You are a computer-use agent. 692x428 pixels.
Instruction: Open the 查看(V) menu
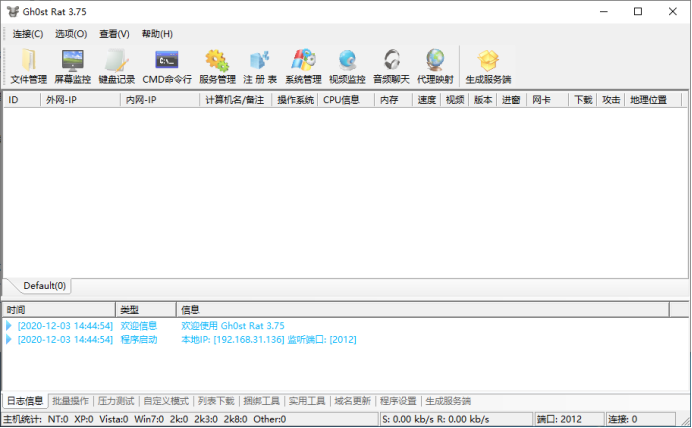point(114,34)
